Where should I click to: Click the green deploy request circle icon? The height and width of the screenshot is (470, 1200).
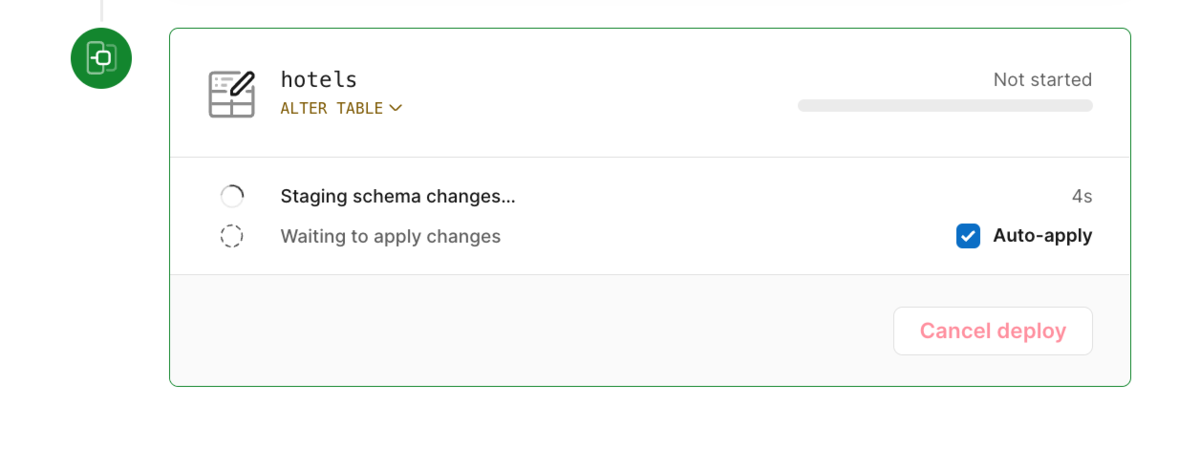click(101, 58)
